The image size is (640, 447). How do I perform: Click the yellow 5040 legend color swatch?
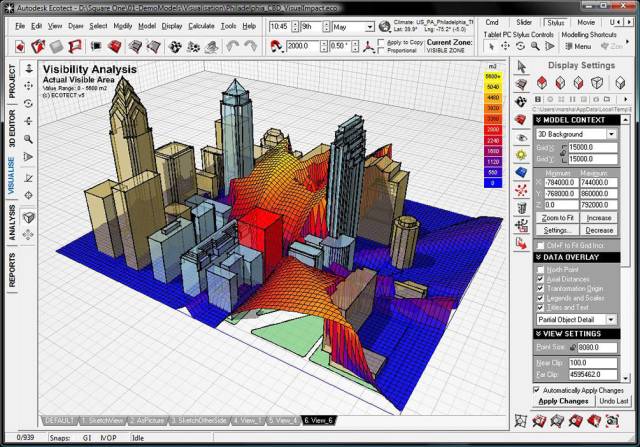(x=493, y=87)
